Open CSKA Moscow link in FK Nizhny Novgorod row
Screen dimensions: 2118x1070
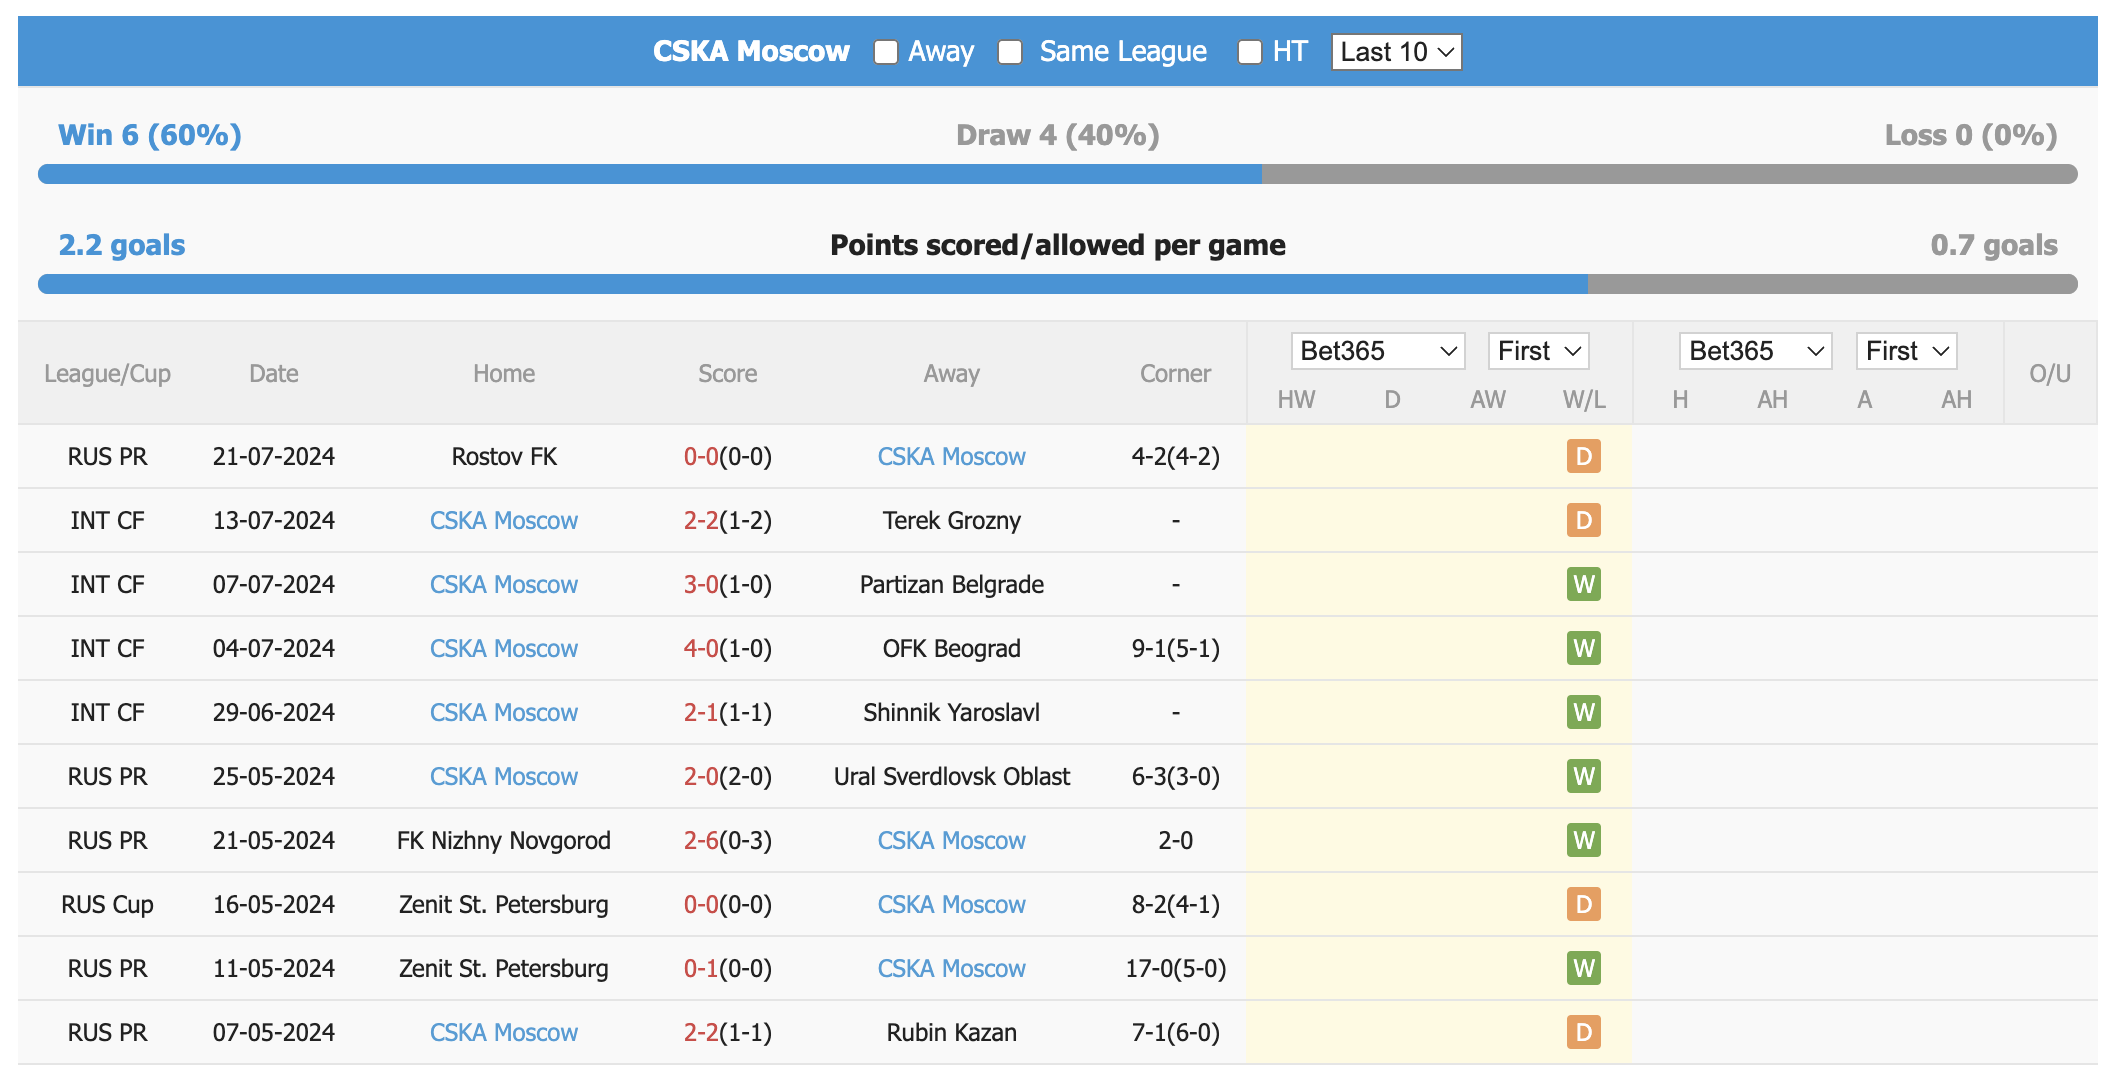[x=952, y=840]
